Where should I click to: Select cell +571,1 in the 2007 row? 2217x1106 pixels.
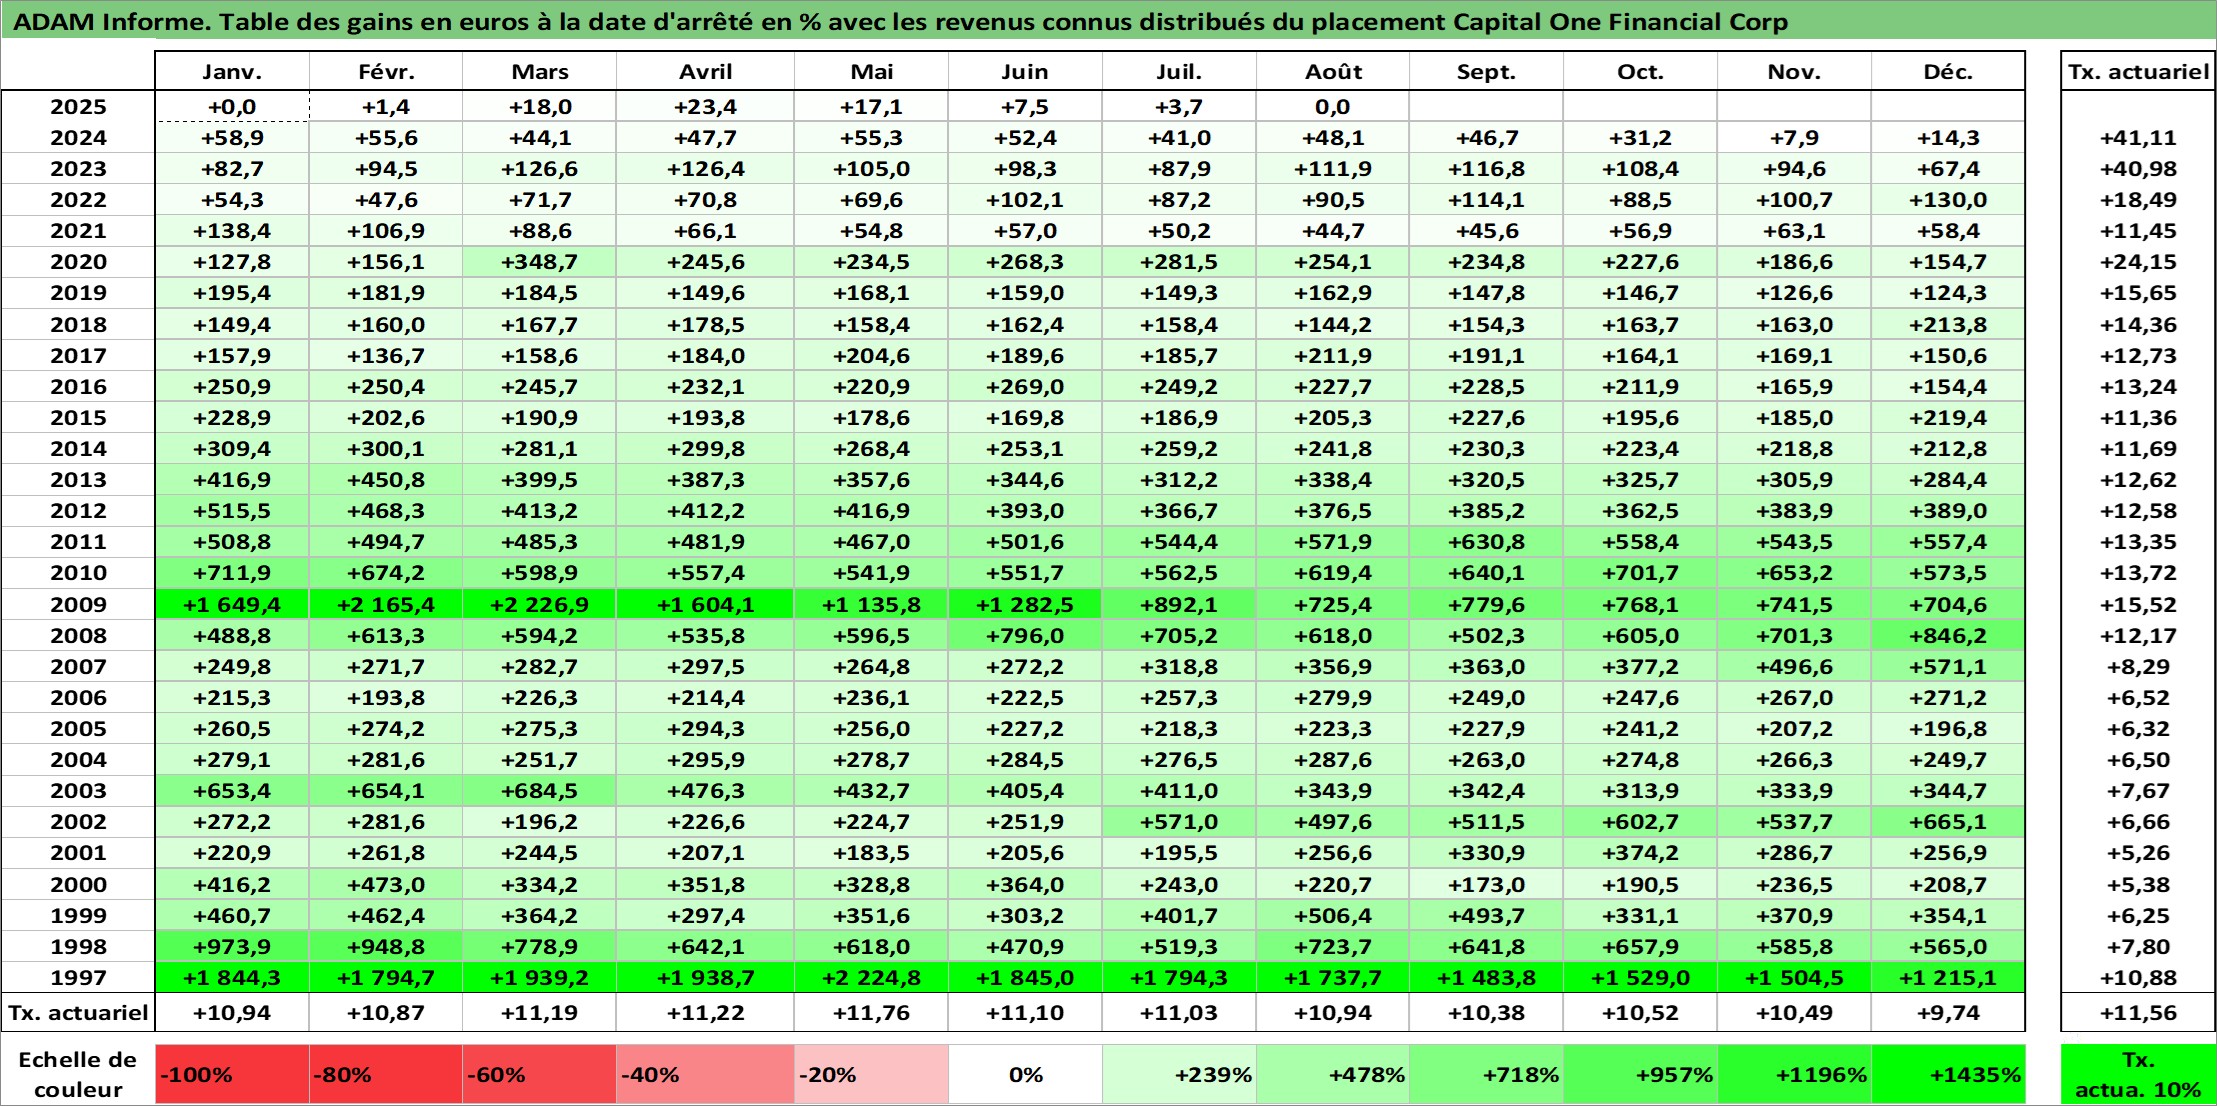(x=1948, y=667)
